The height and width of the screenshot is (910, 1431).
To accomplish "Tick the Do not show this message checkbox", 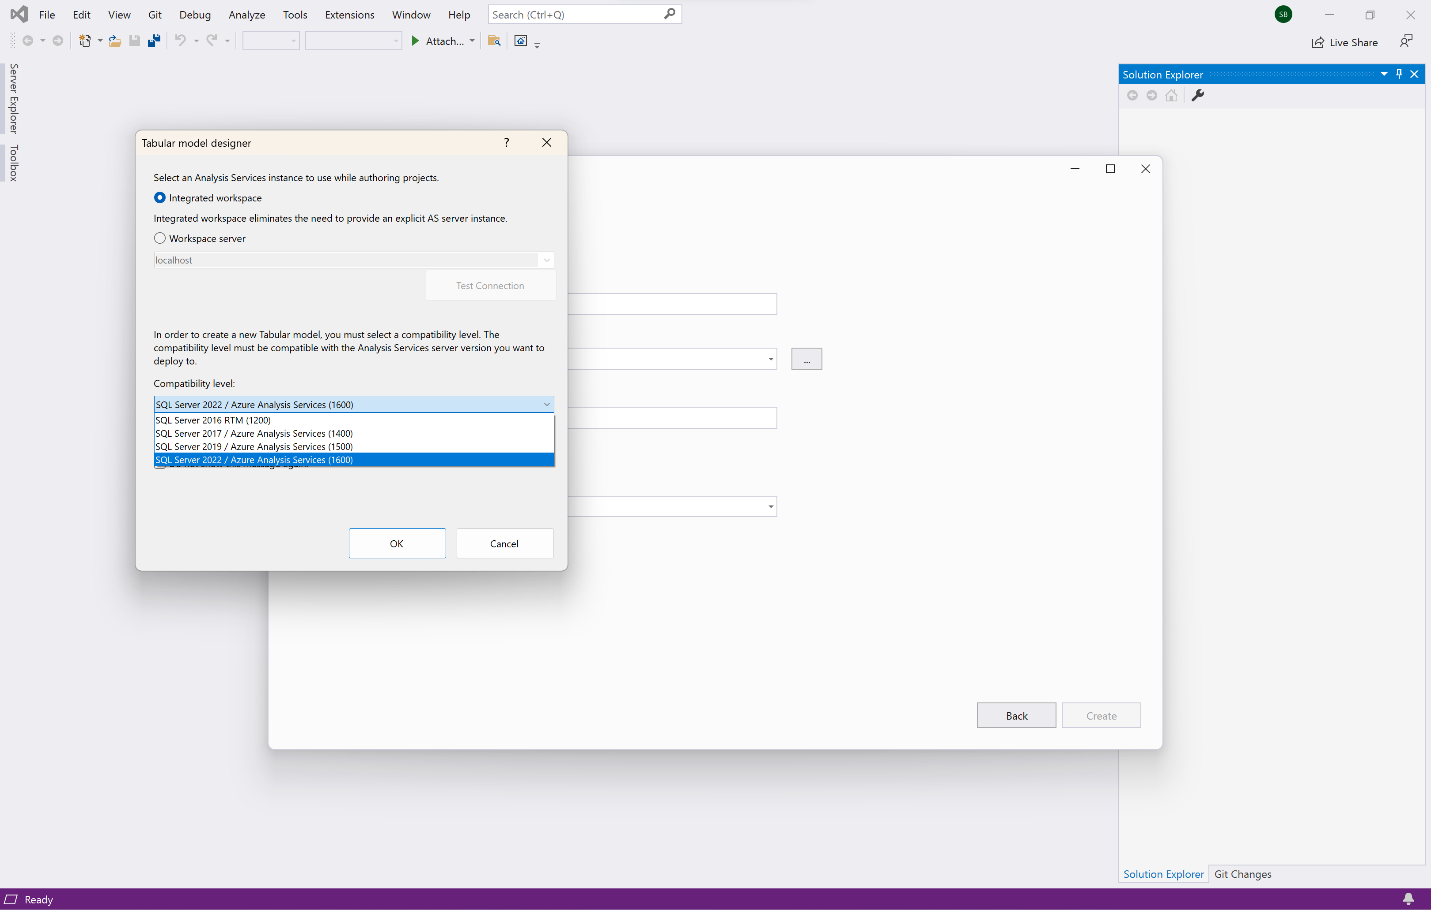I will click(159, 467).
